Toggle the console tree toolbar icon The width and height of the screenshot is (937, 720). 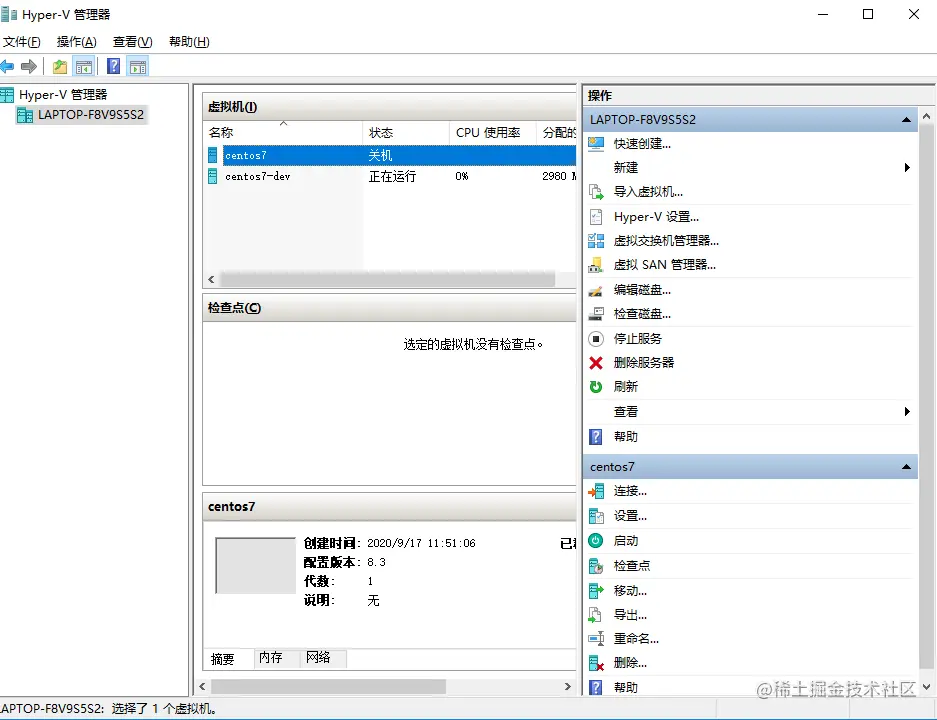(x=84, y=66)
